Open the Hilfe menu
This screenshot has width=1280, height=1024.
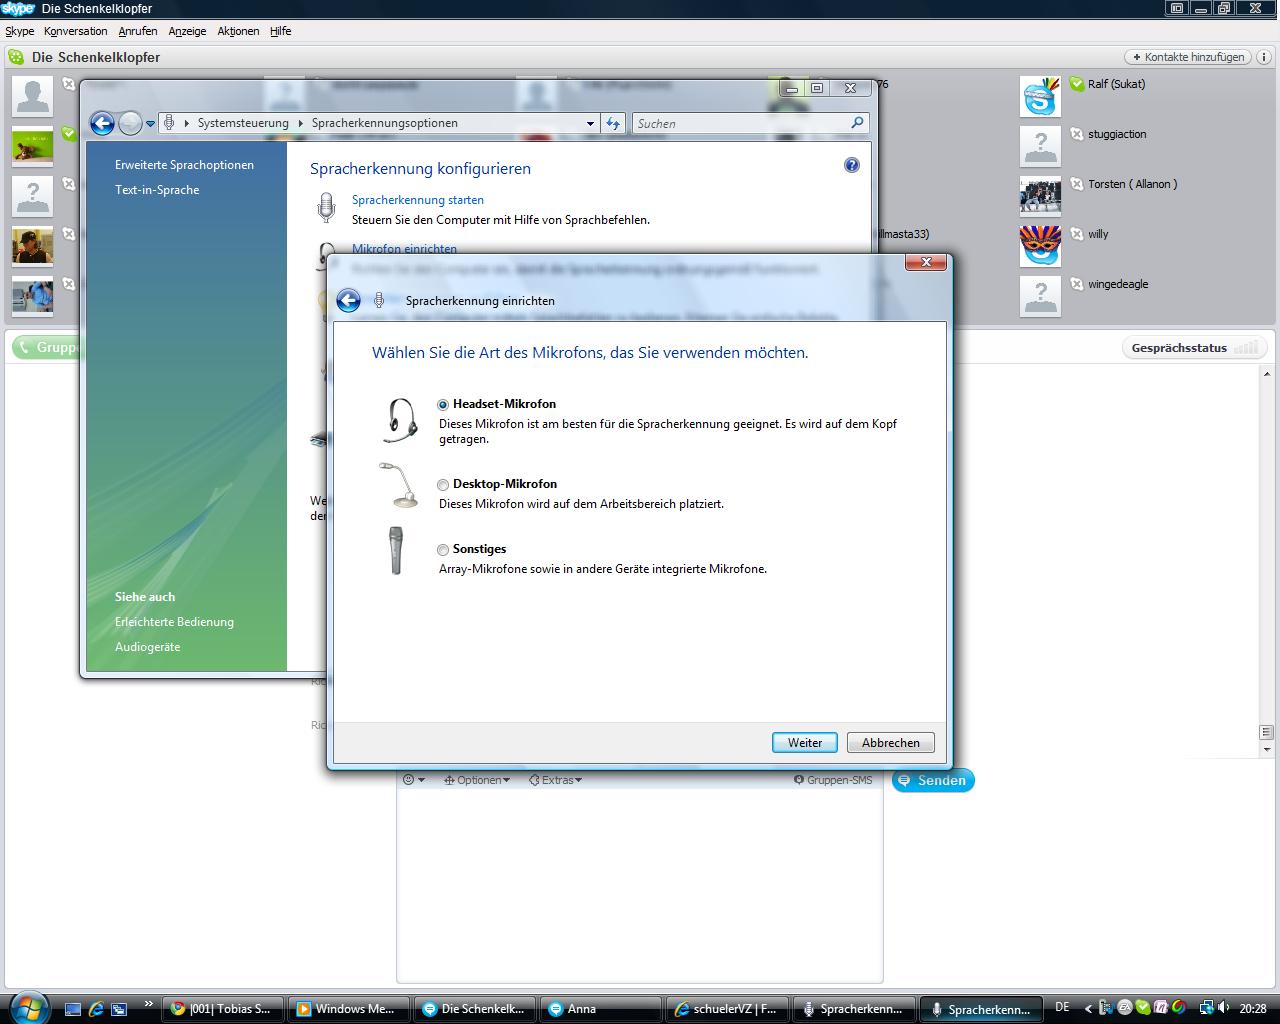281,31
